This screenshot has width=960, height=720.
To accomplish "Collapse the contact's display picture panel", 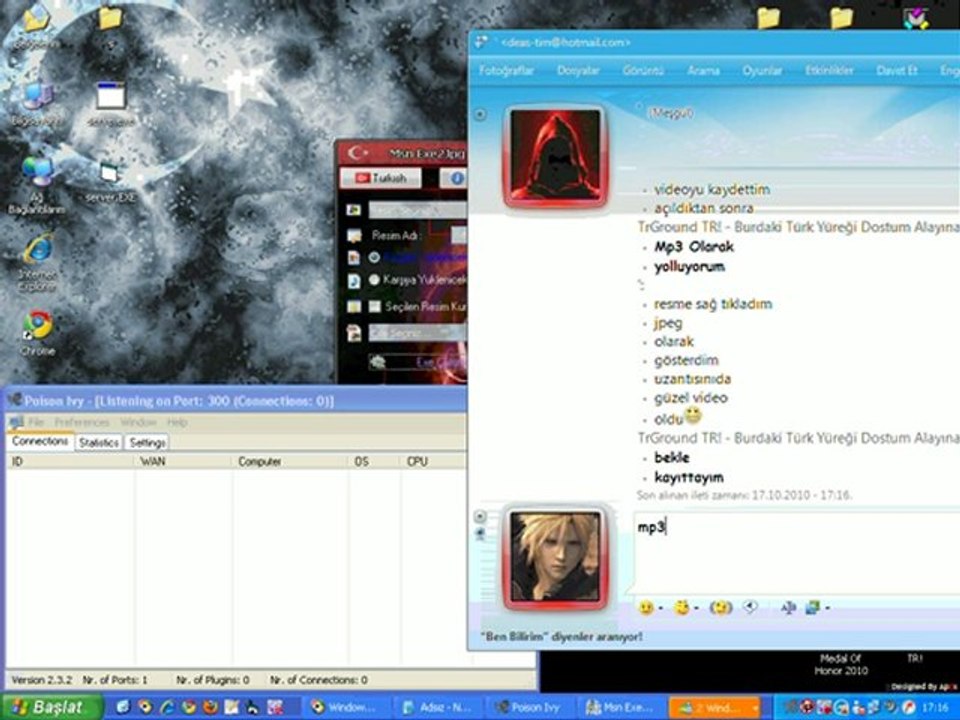I will [480, 115].
